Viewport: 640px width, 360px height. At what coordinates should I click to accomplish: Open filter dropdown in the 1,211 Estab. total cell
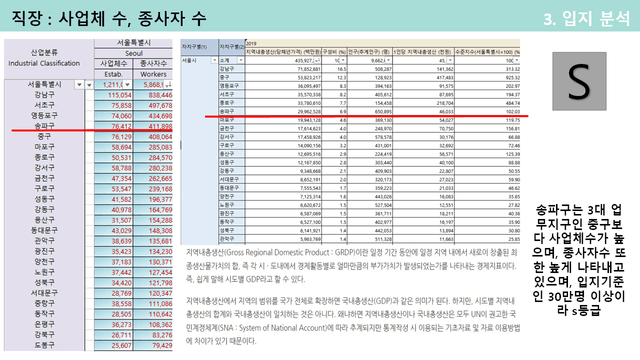tap(128, 84)
